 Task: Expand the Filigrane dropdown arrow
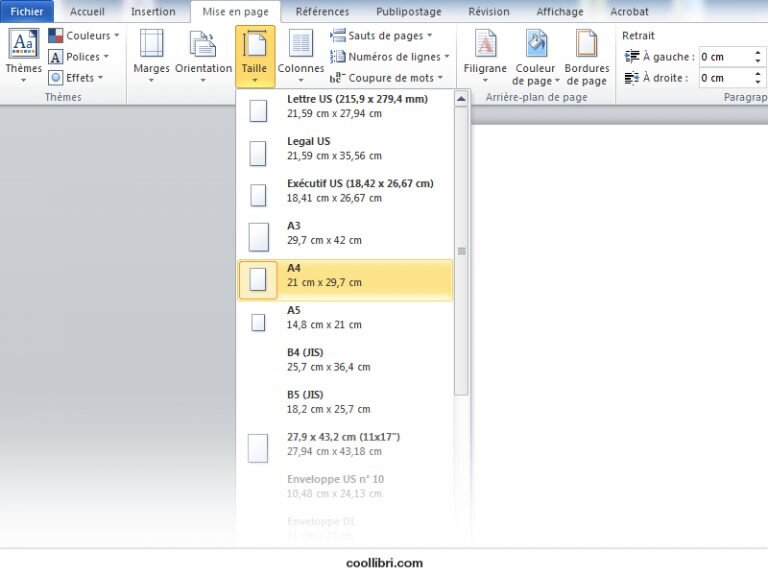tap(485, 80)
